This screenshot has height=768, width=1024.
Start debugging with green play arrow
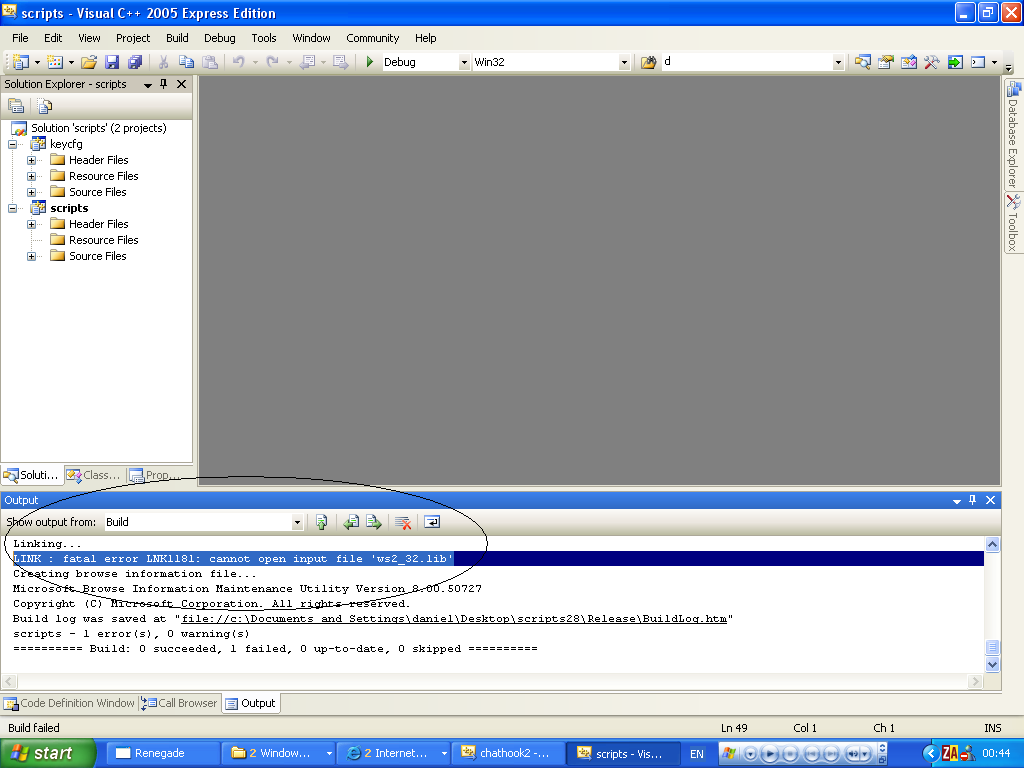pos(370,62)
